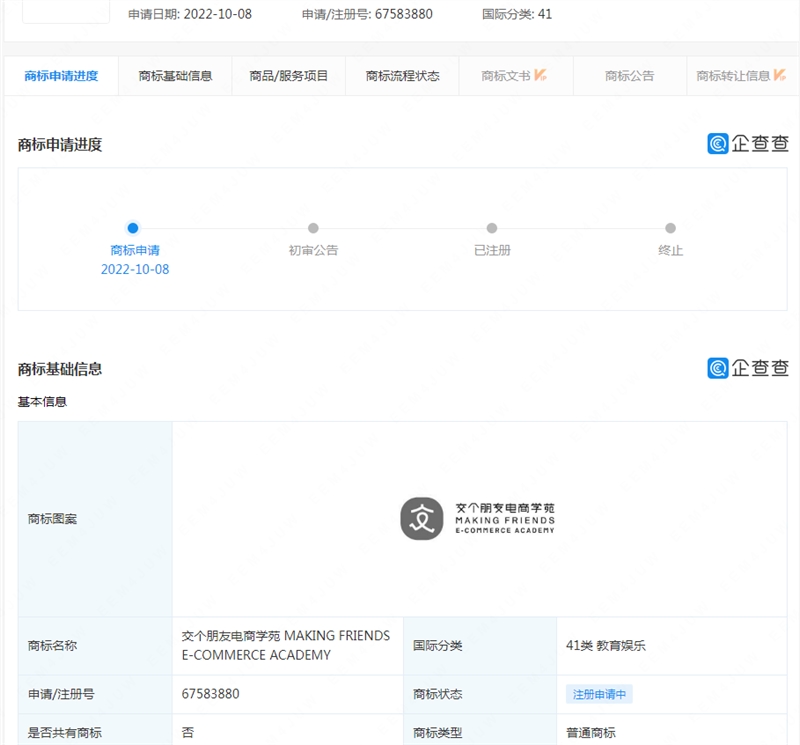Screen dimensions: 800x745
Task: Click the 商标名称 row label
Action: coord(53,645)
